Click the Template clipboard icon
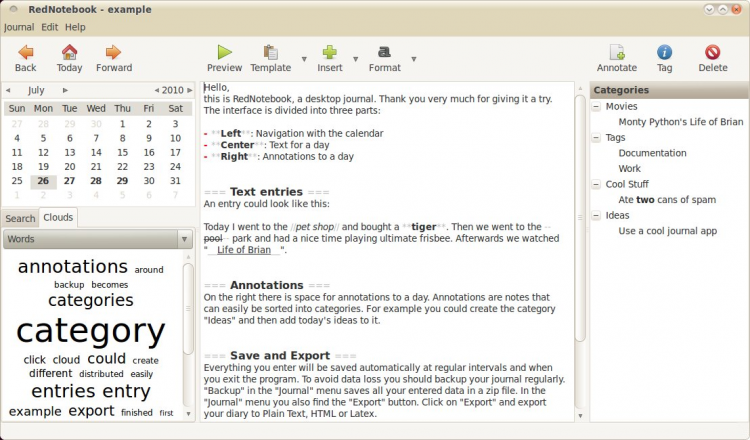 [271, 52]
